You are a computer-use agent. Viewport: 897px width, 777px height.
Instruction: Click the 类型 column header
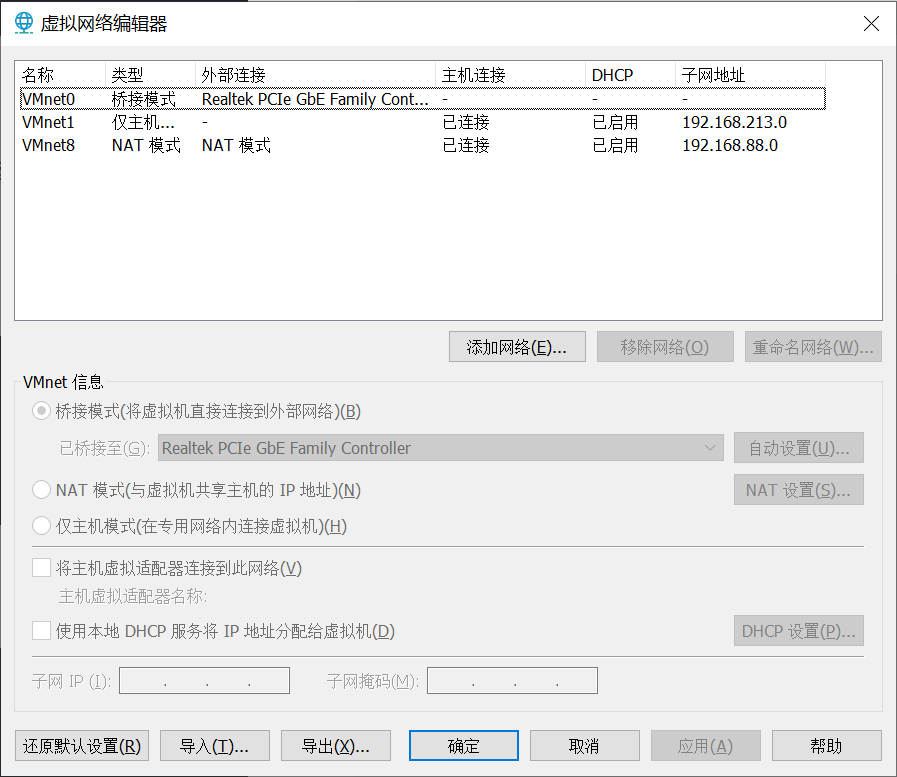[x=150, y=75]
